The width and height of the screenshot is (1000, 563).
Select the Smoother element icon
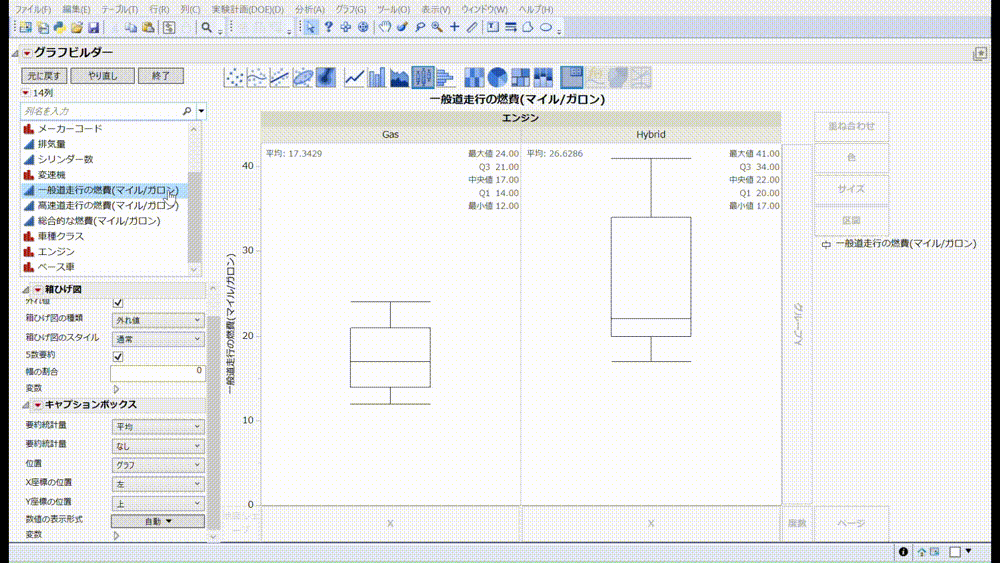click(256, 78)
